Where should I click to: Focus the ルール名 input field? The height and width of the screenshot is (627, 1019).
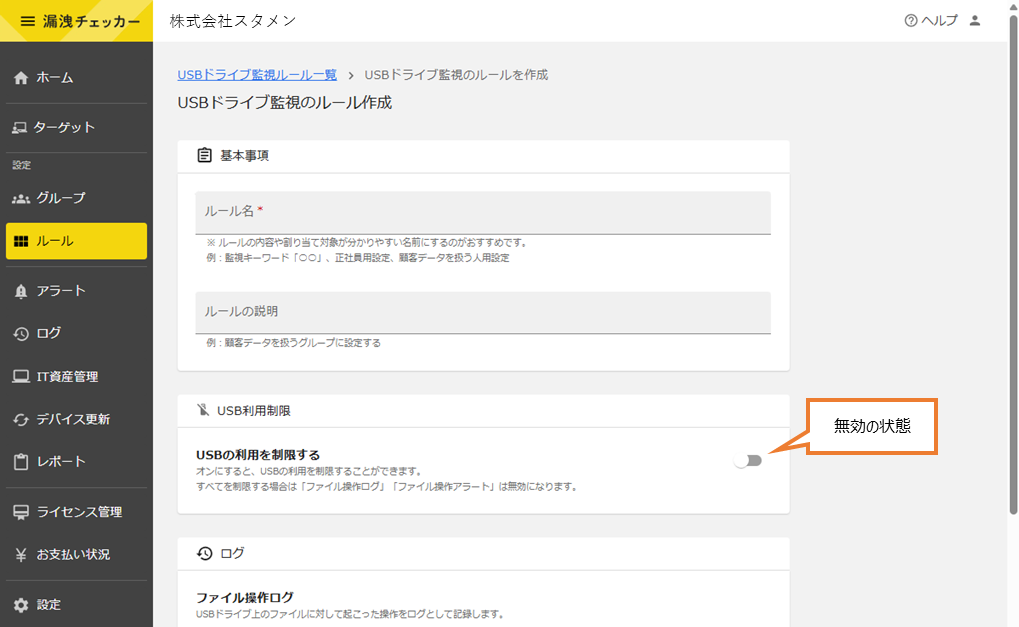[483, 212]
